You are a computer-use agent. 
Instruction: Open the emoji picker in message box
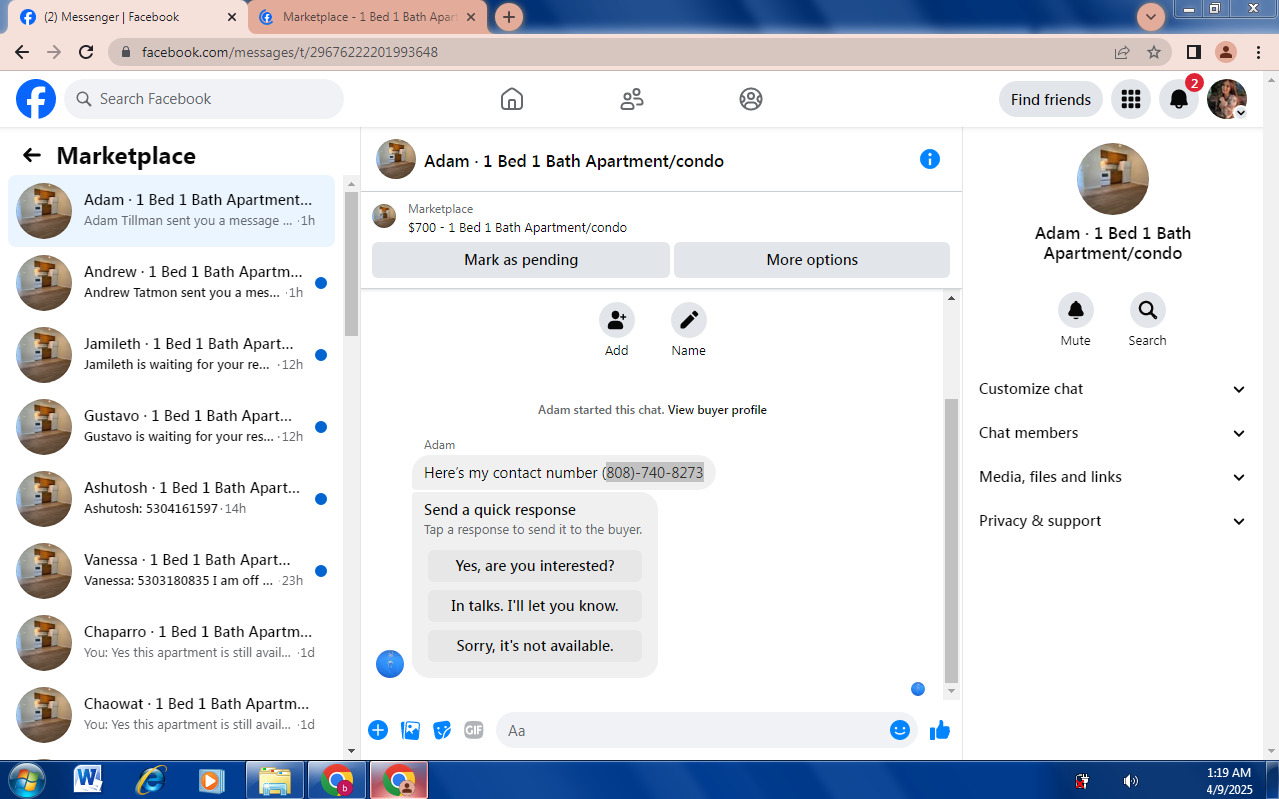tap(900, 730)
